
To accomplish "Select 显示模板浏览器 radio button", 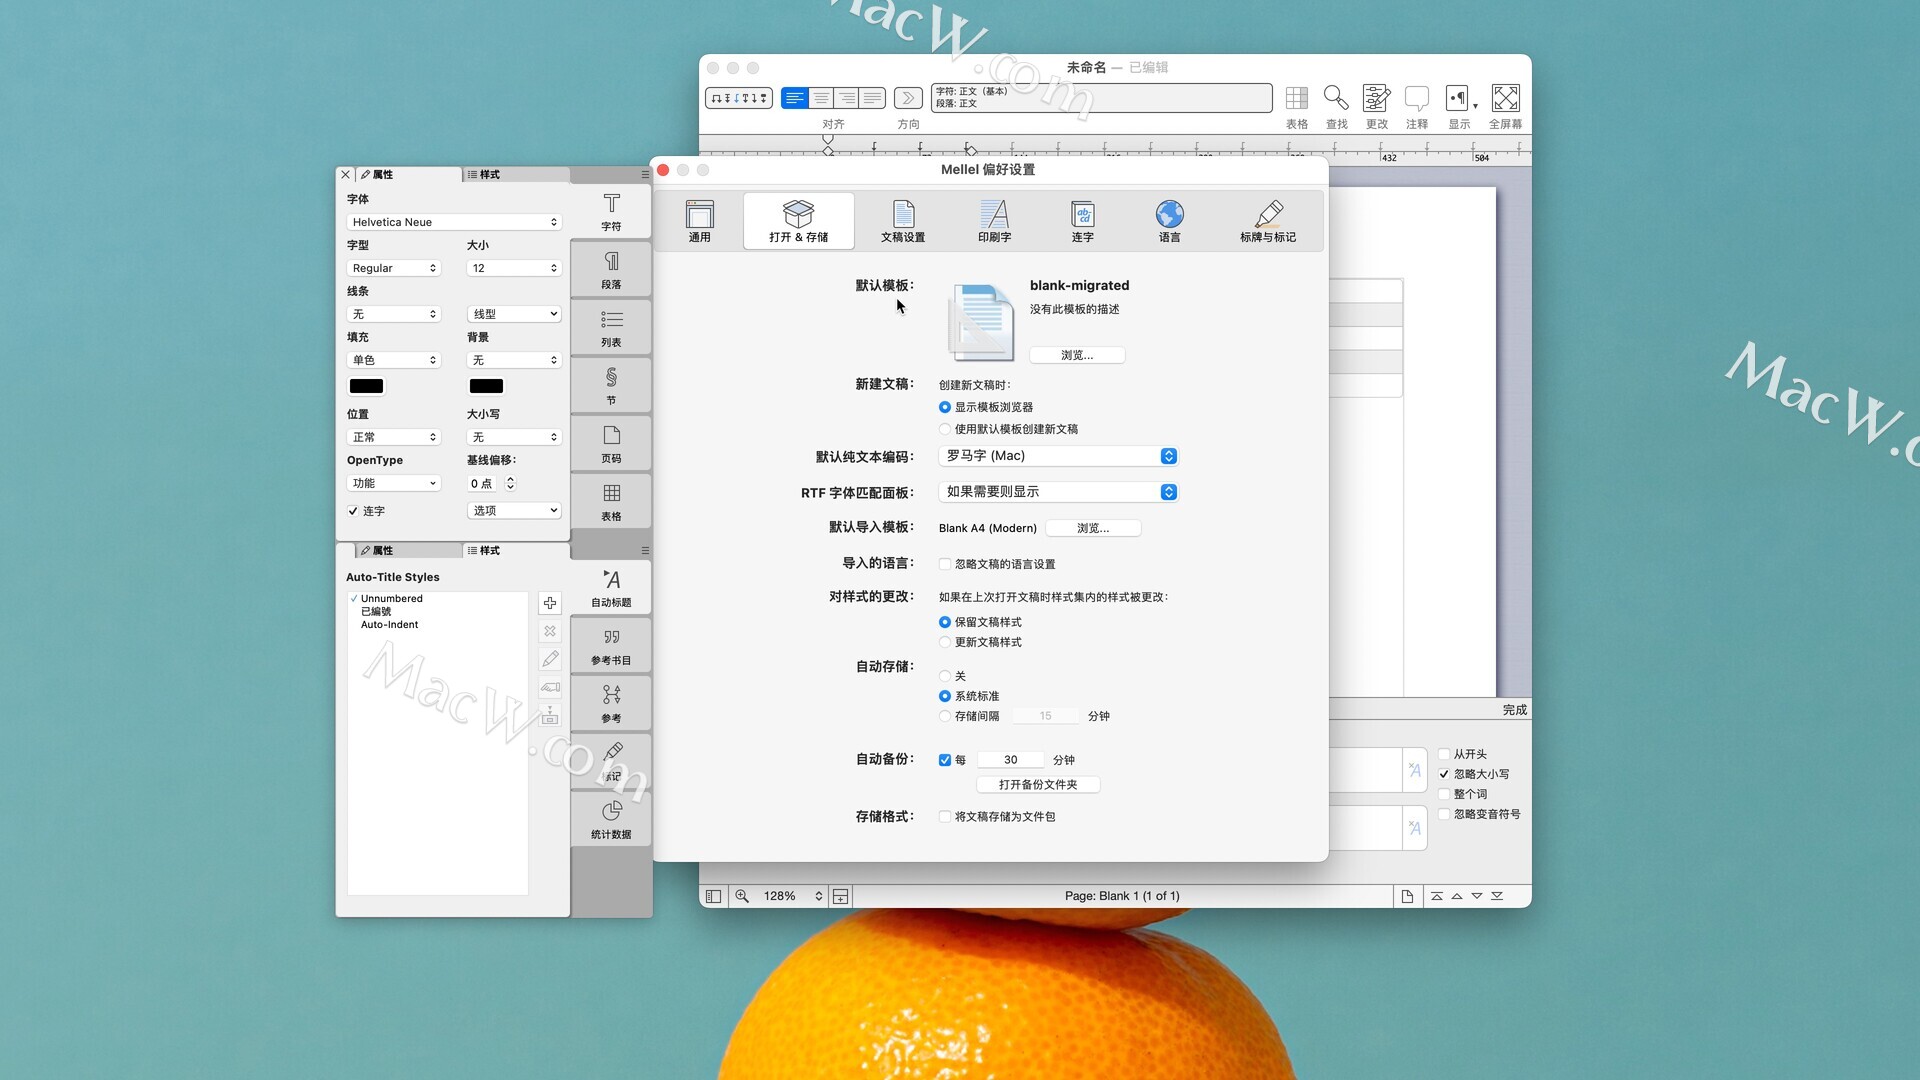I will [945, 407].
